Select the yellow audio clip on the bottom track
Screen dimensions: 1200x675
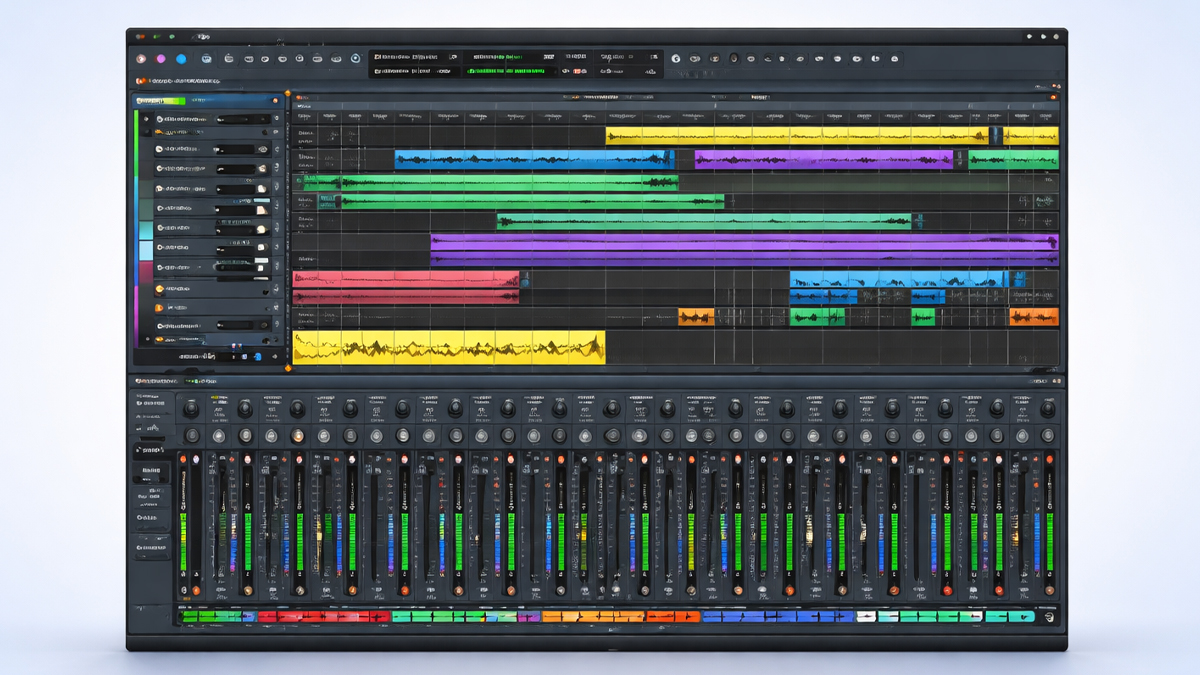coord(448,347)
